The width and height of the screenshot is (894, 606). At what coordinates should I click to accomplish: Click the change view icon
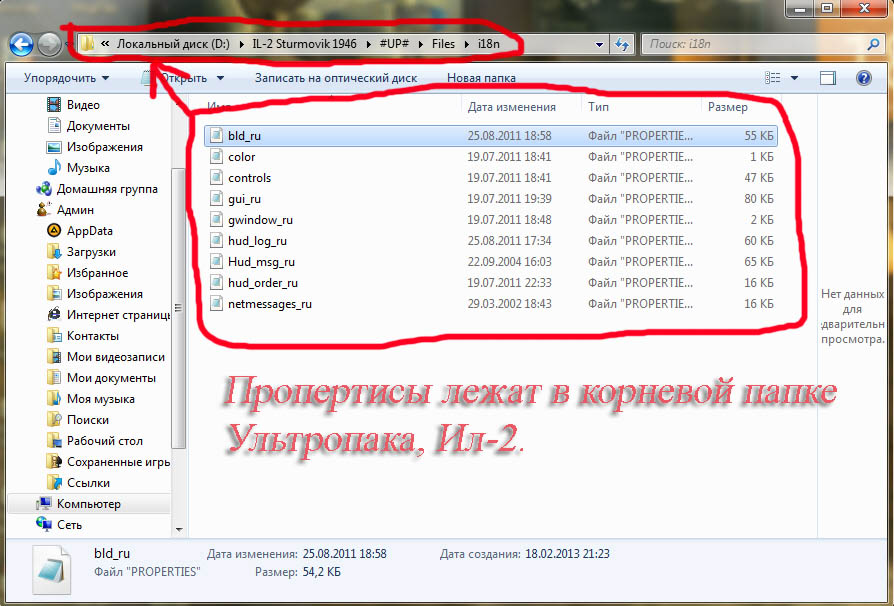pyautogui.click(x=773, y=78)
